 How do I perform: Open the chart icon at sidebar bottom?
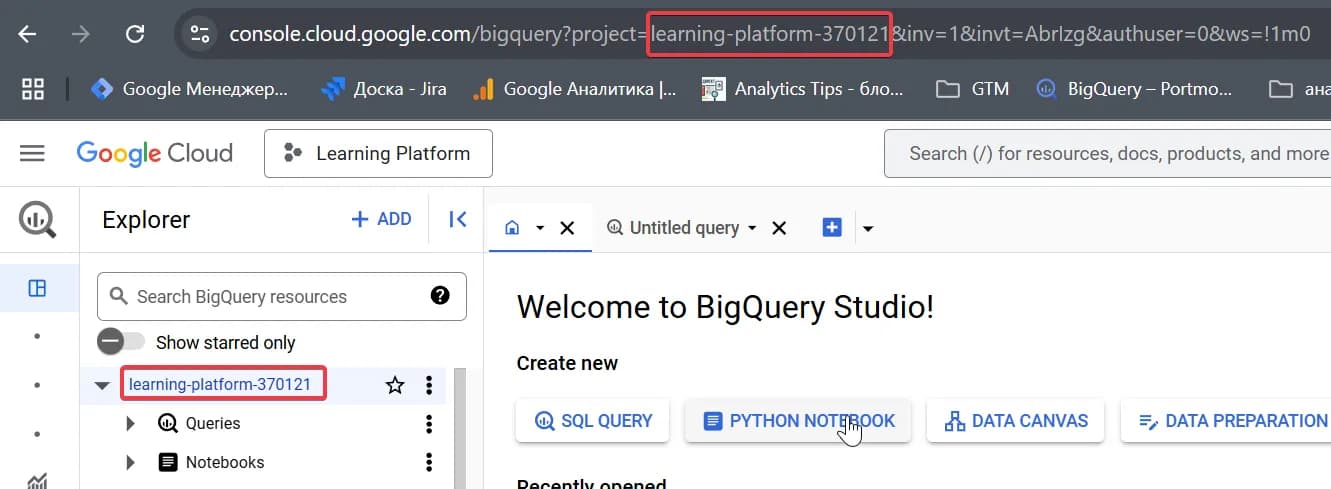coord(37,481)
